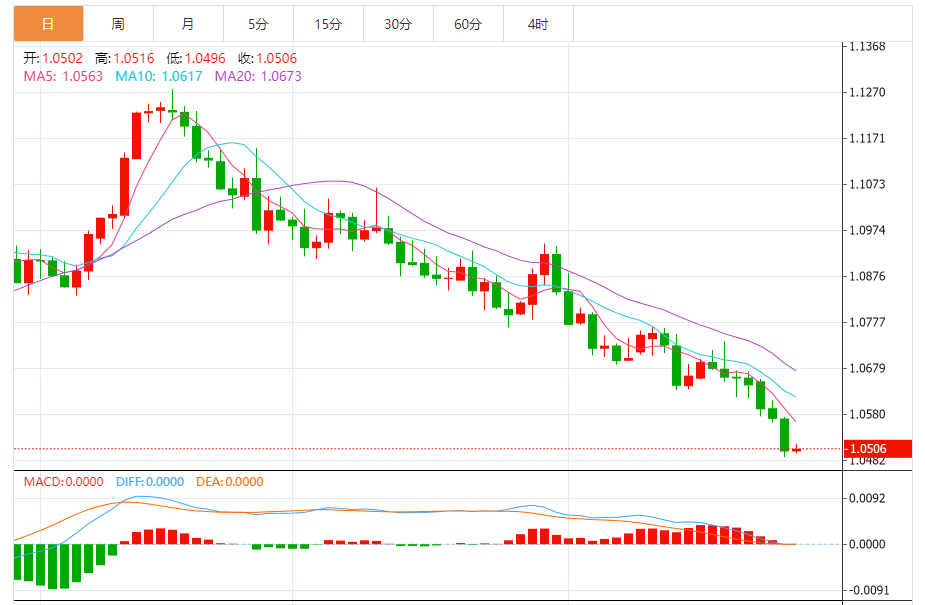Click the close price 收:1.0506
This screenshot has width=925, height=605.
point(267,58)
